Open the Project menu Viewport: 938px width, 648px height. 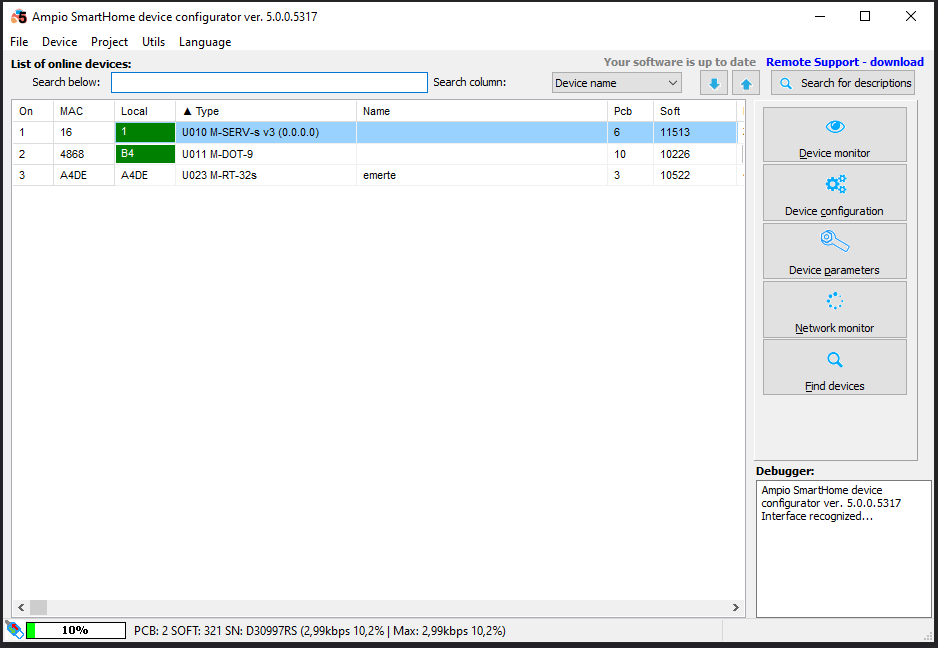tap(109, 42)
